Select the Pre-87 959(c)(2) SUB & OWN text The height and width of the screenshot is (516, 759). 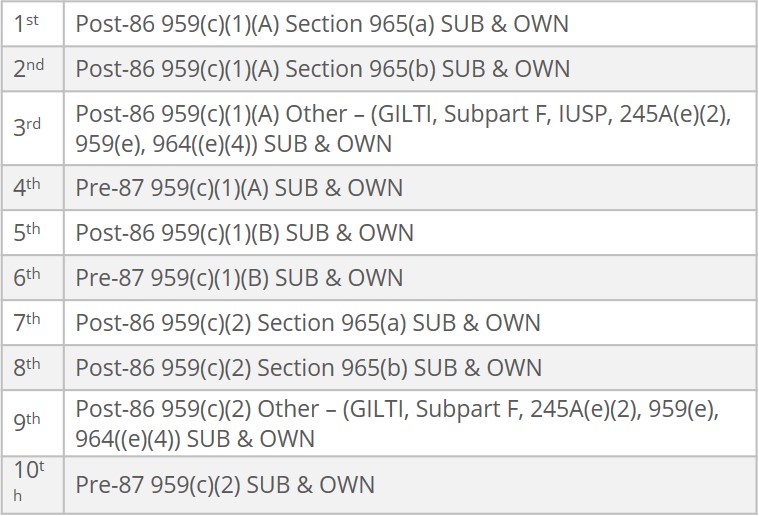tap(225, 485)
